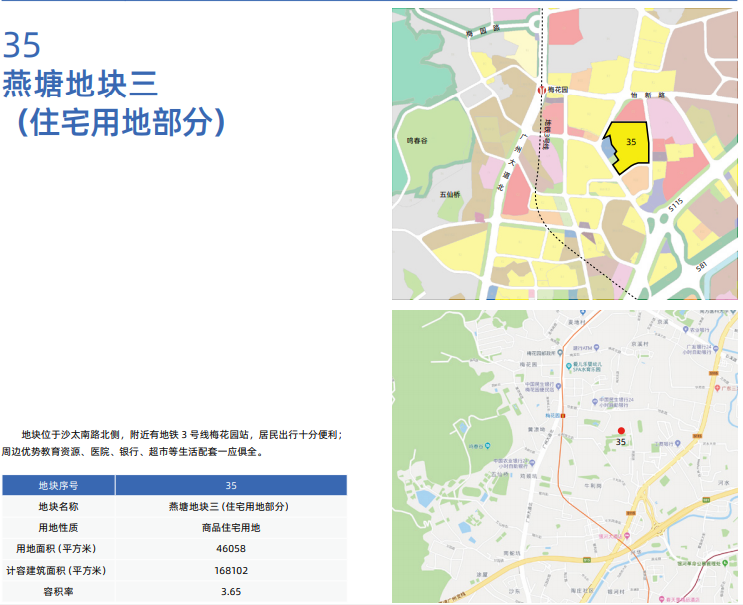Click the S115 road label on zoning map
The width and height of the screenshot is (743, 605).
[676, 204]
